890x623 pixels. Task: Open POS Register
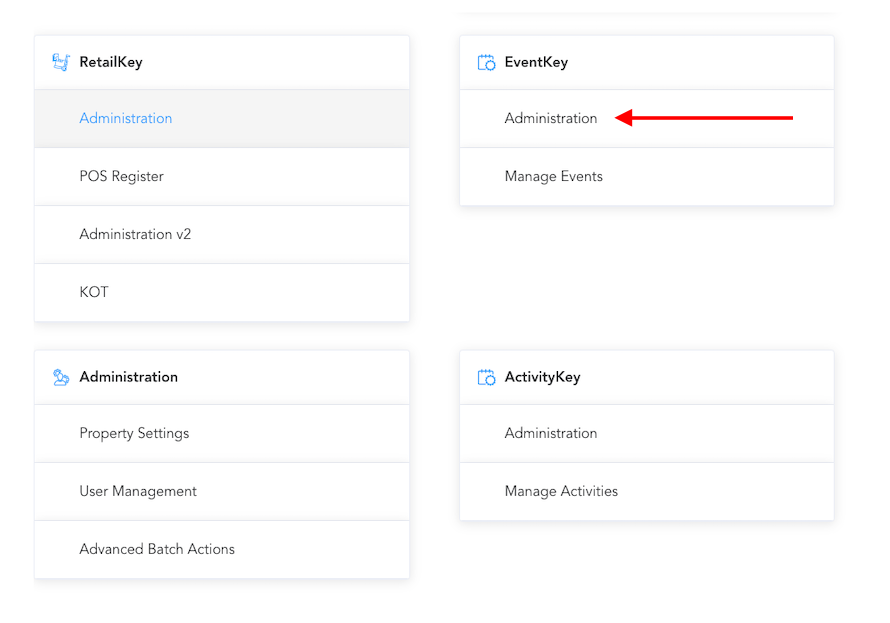tap(121, 176)
